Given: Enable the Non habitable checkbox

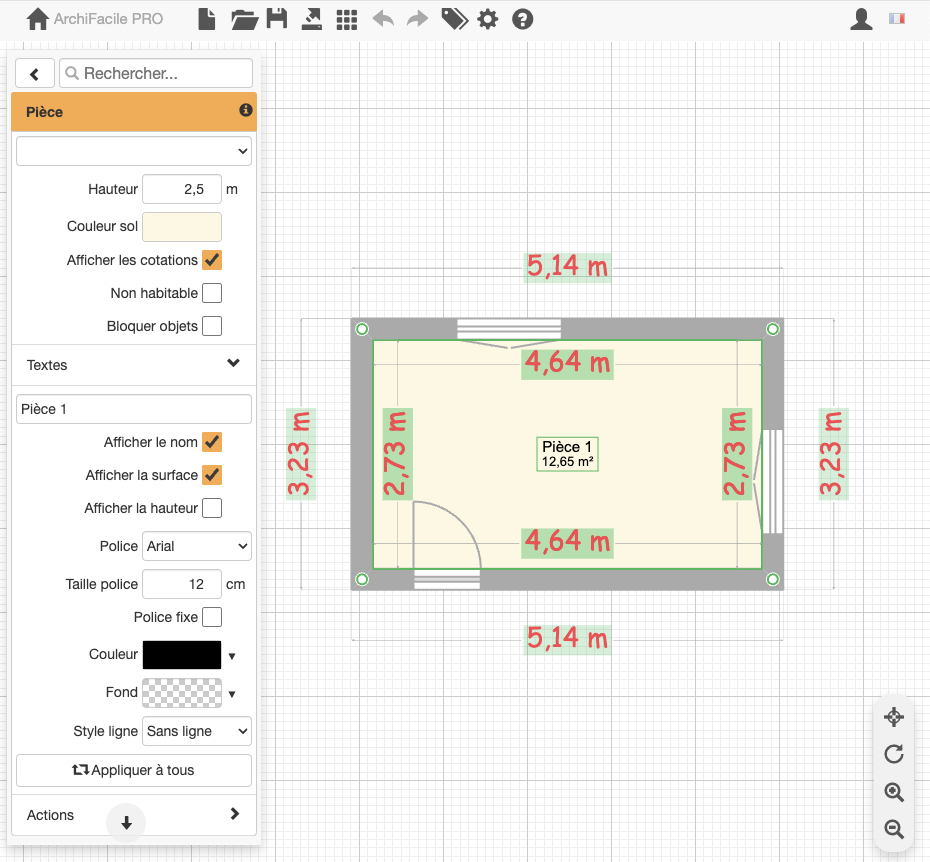Looking at the screenshot, I should [x=212, y=293].
